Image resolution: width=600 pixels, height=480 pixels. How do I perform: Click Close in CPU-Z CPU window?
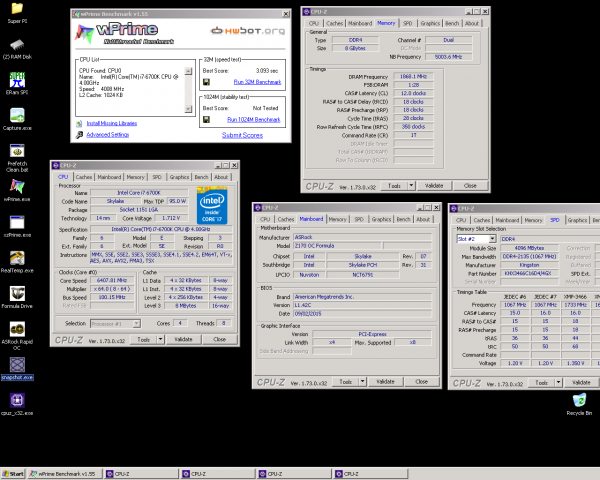(x=219, y=340)
